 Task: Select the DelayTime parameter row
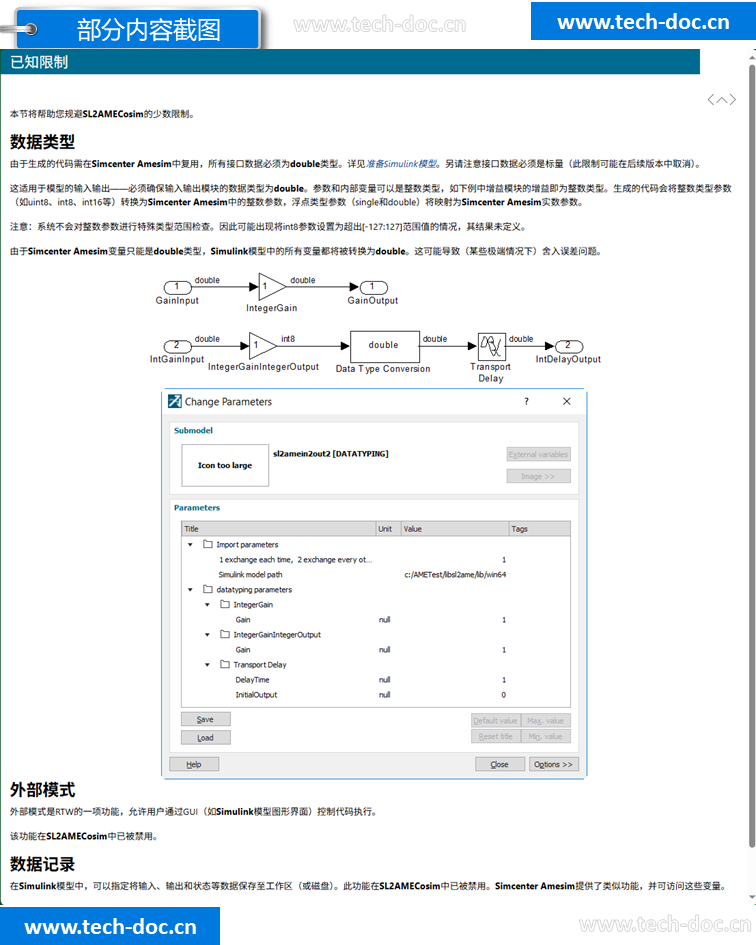click(x=376, y=680)
